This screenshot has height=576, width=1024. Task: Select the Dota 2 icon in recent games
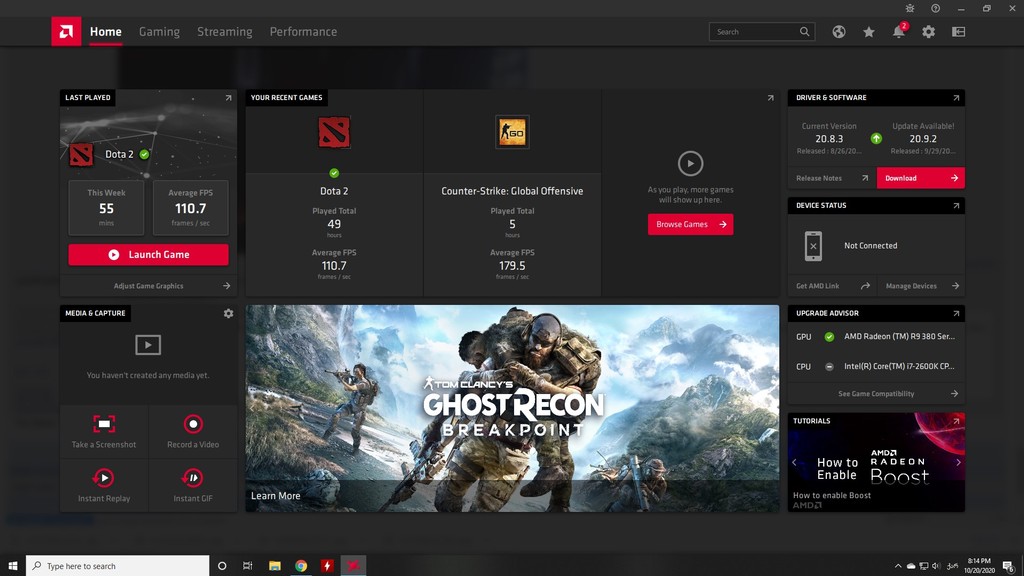point(334,132)
